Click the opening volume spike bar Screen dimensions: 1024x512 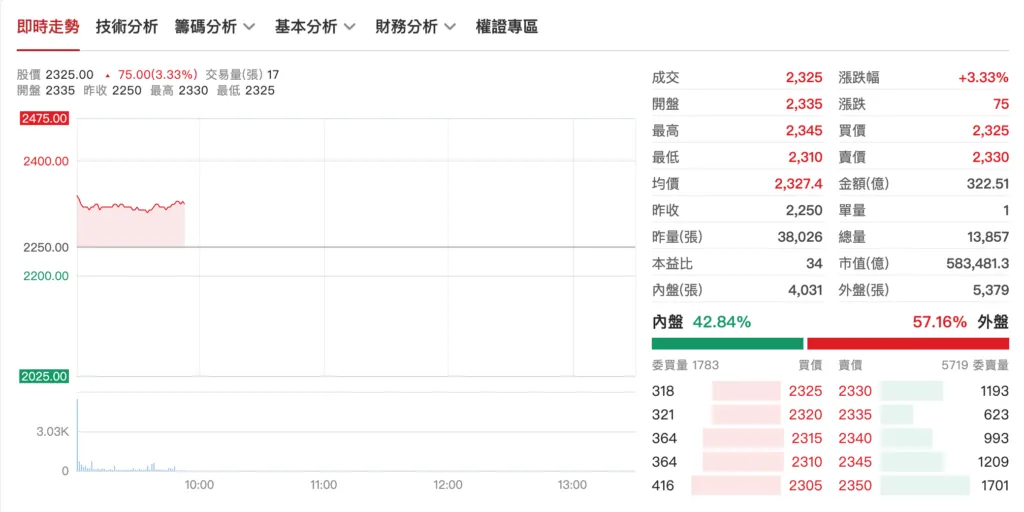click(78, 434)
